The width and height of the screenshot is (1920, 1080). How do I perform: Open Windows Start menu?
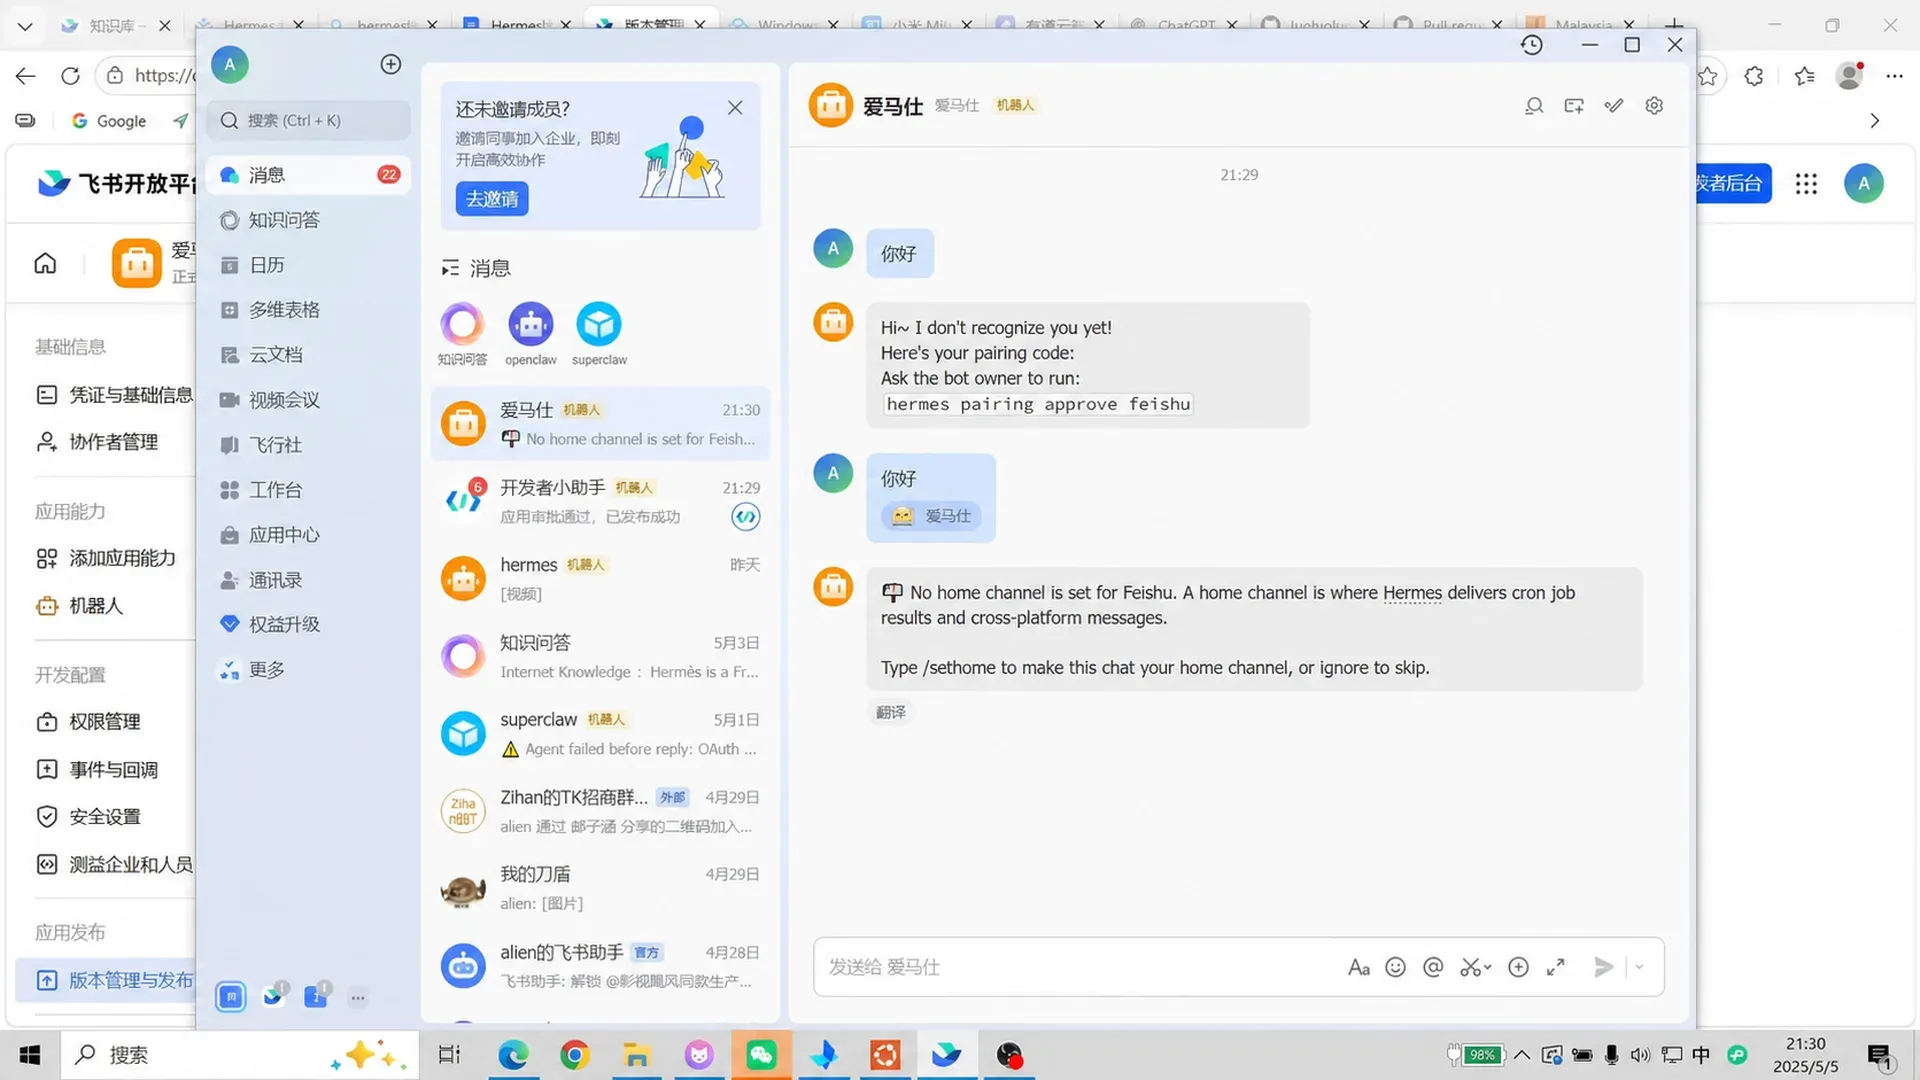[x=30, y=1055]
